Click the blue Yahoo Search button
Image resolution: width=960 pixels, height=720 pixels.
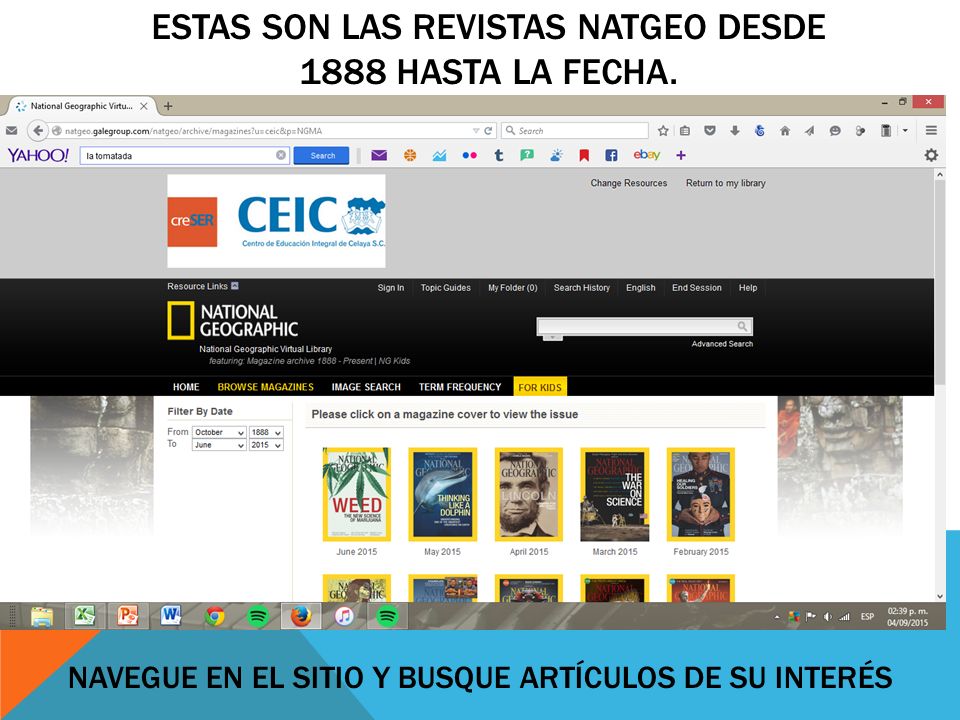(321, 156)
